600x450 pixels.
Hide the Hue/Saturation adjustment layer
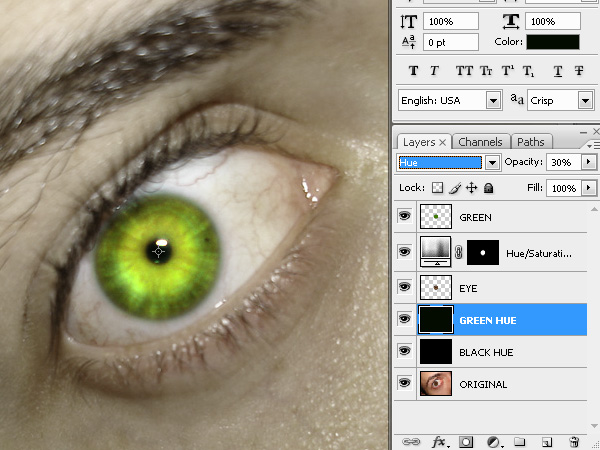404,251
